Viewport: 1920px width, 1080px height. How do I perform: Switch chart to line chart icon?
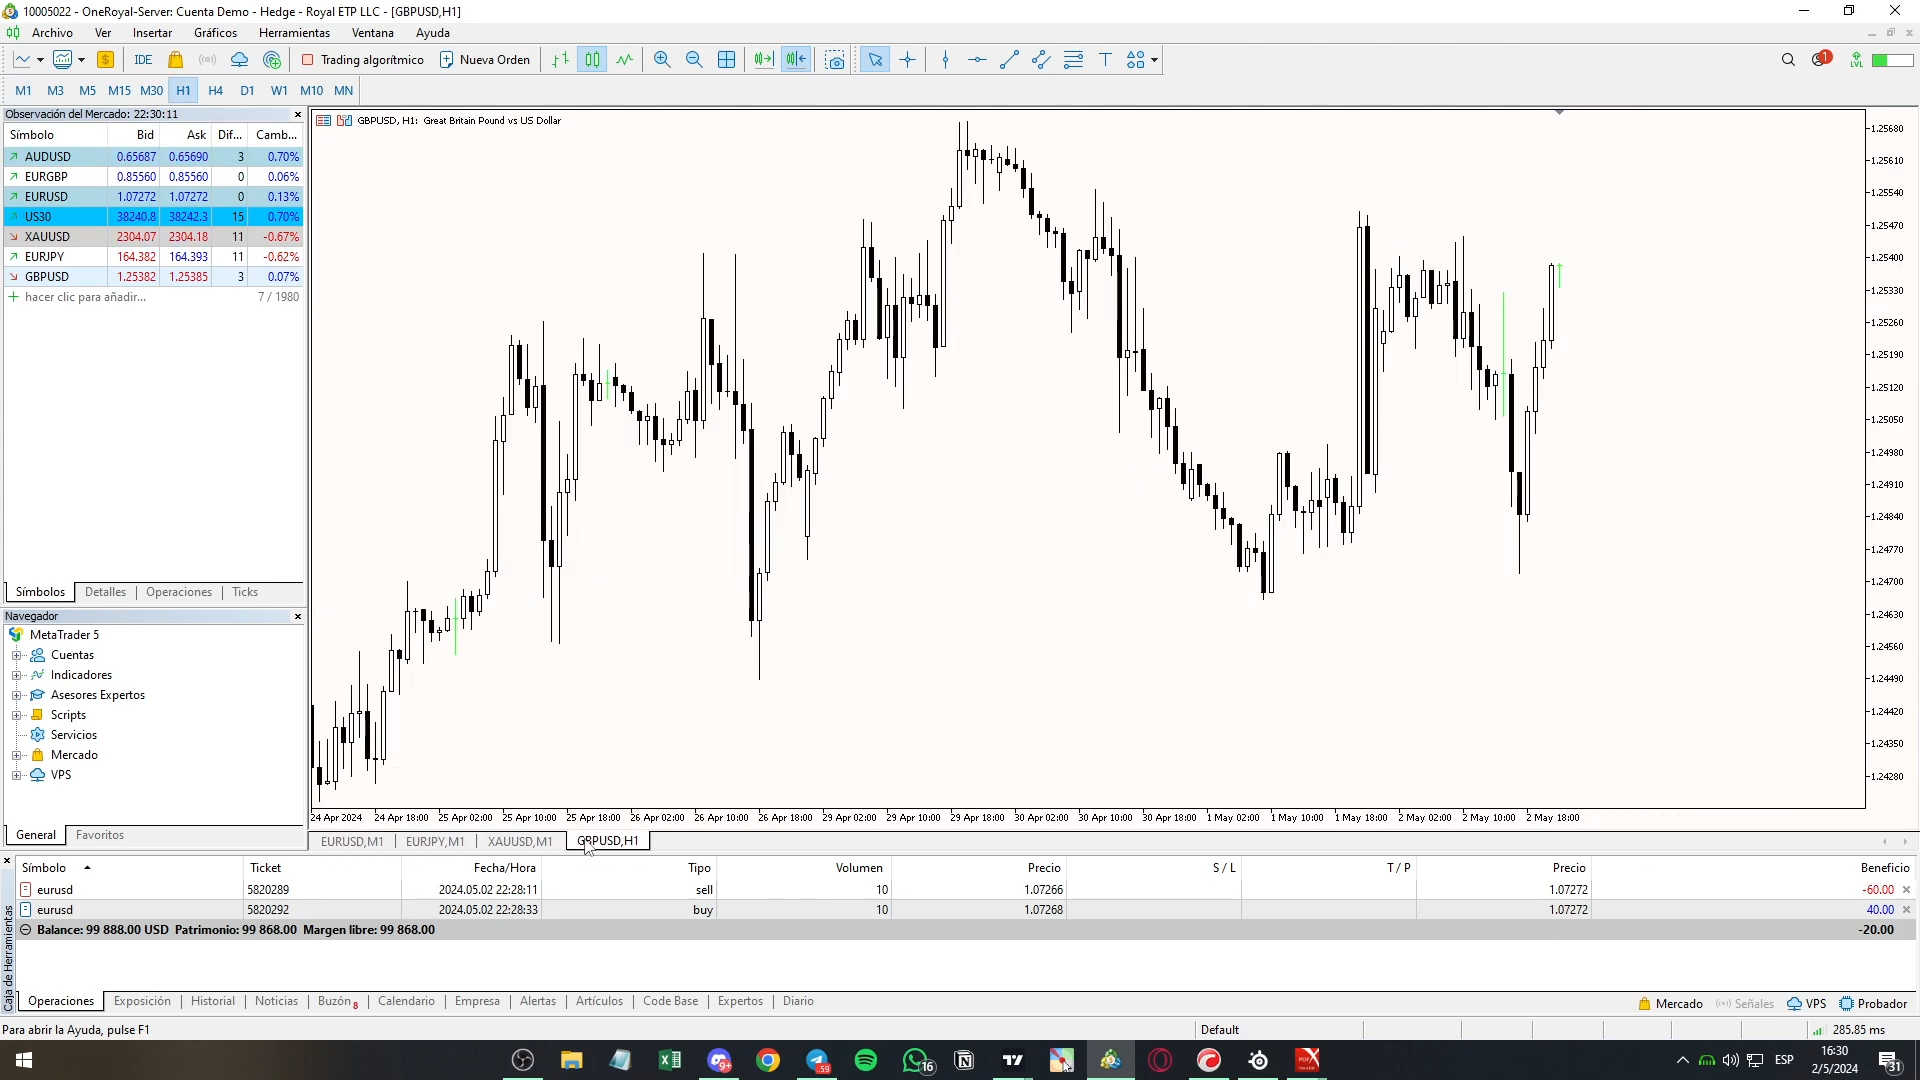(x=625, y=60)
